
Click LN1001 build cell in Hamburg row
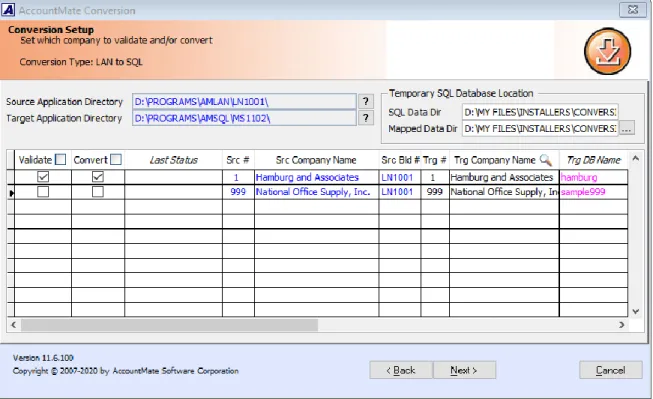400,177
